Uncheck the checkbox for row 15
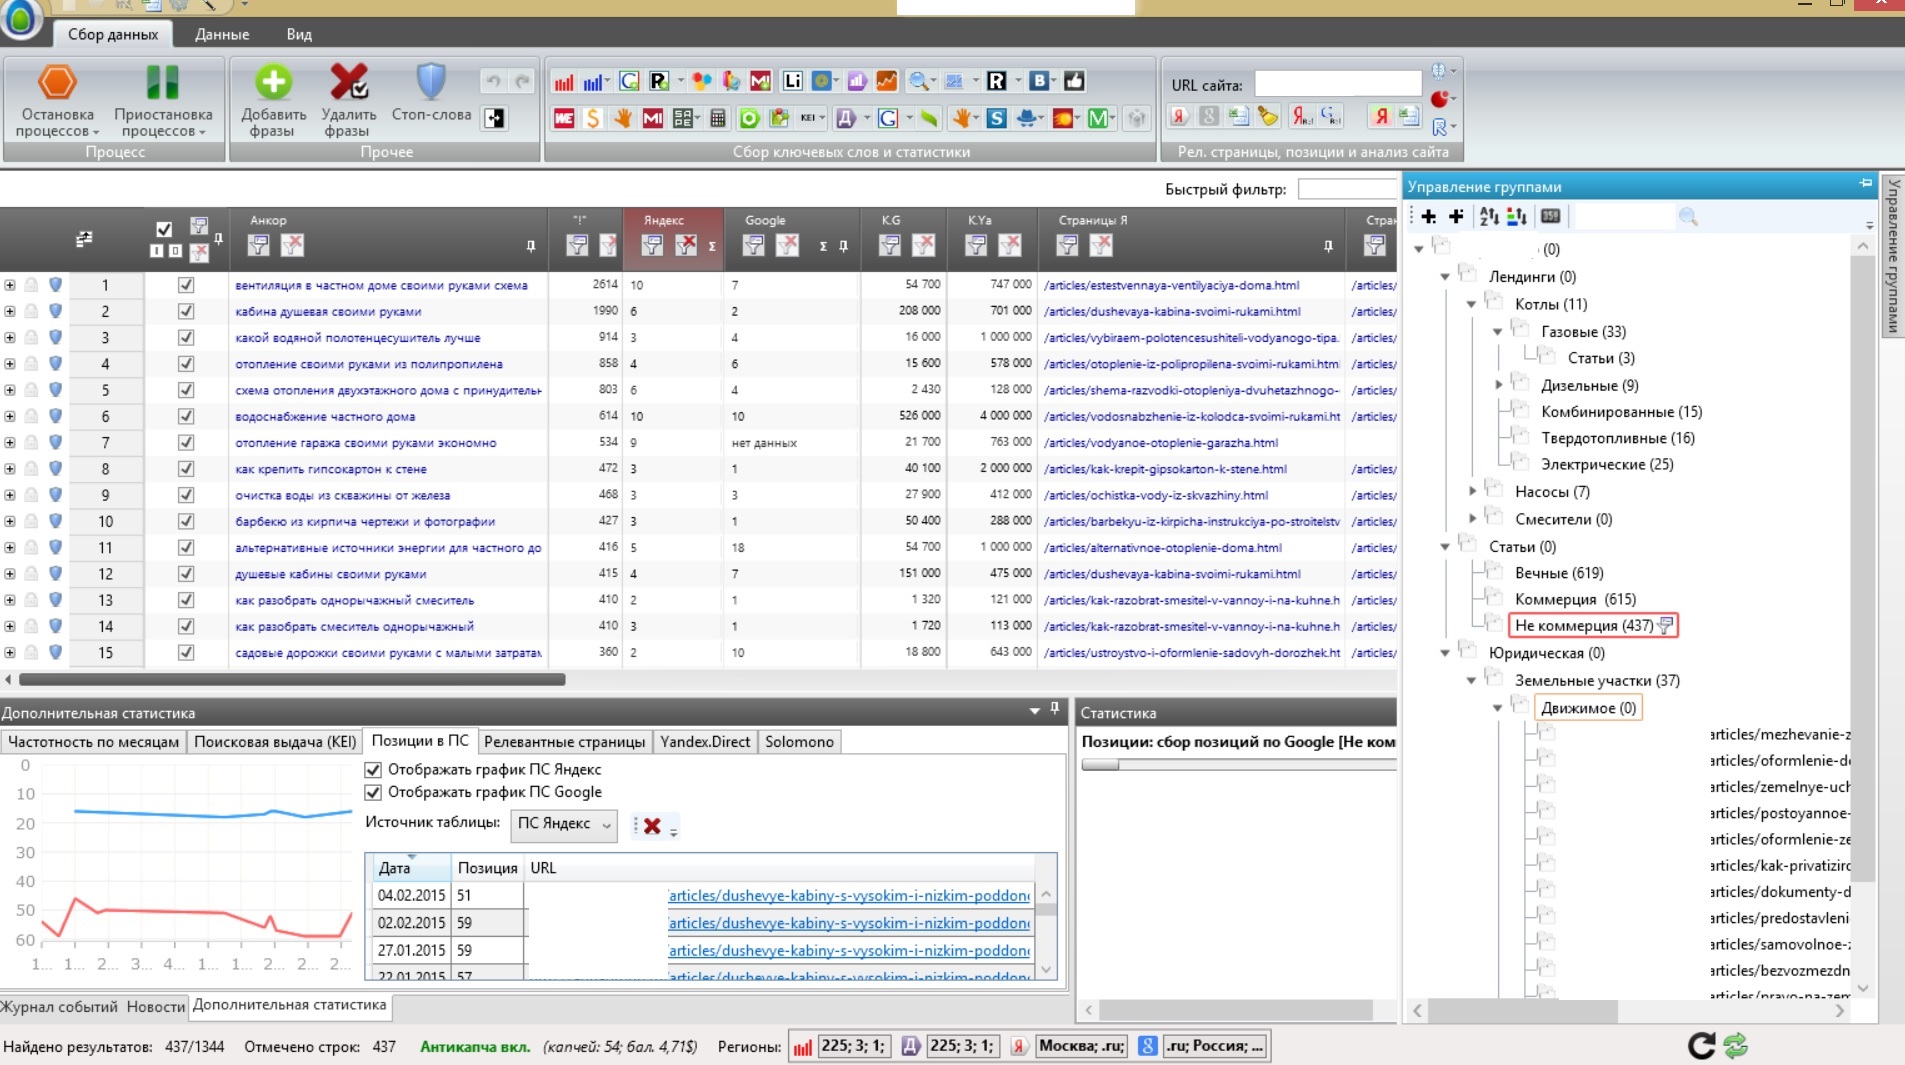 [186, 652]
